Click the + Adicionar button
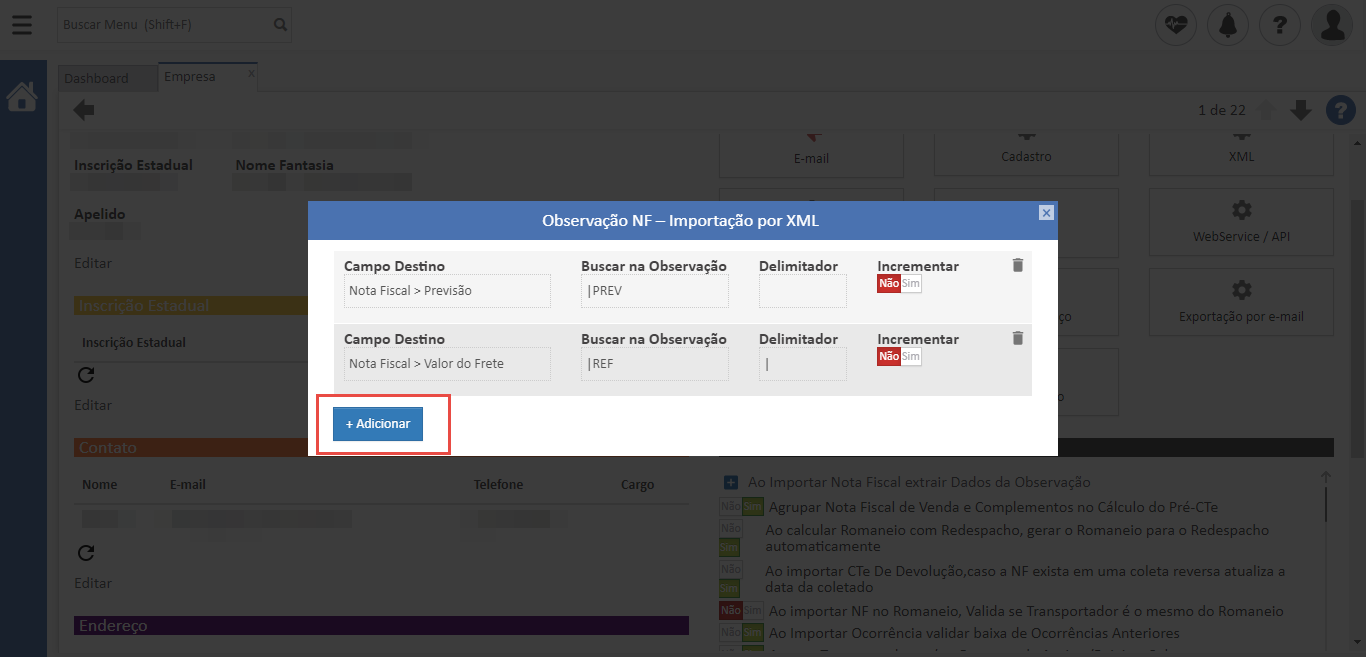1366x657 pixels. coord(378,424)
